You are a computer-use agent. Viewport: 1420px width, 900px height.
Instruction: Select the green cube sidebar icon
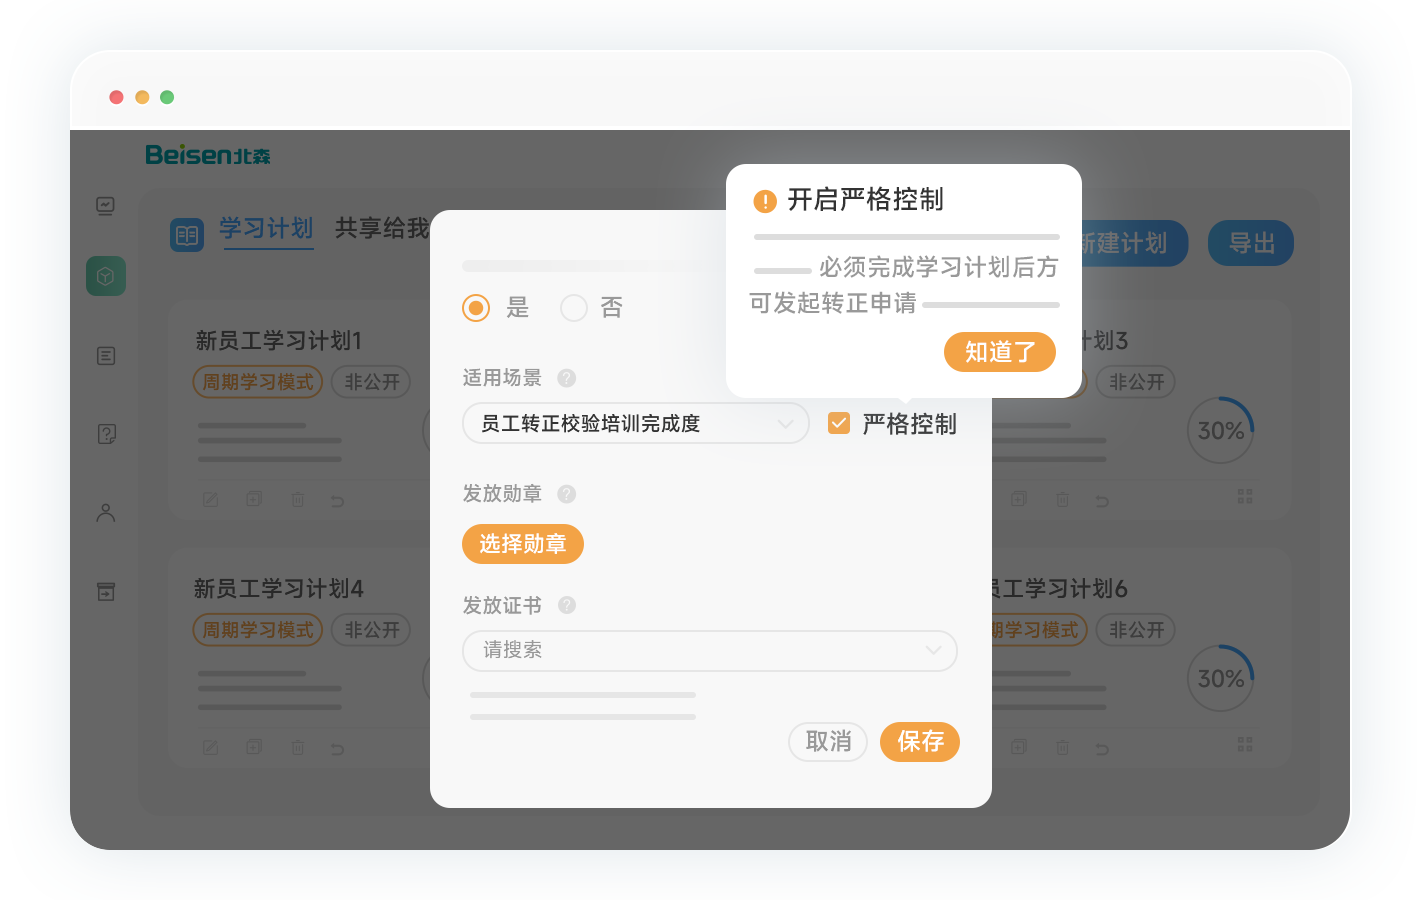[x=106, y=276]
